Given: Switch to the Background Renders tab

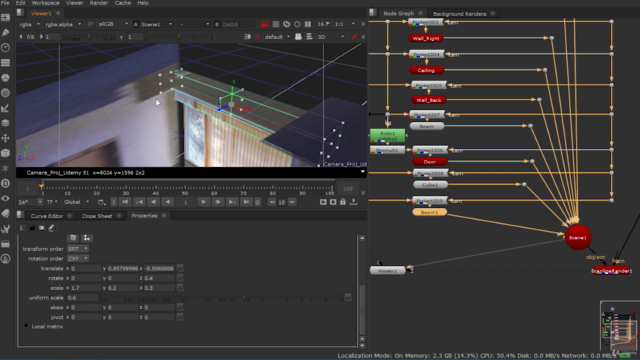Looking at the screenshot, I should click(459, 14).
